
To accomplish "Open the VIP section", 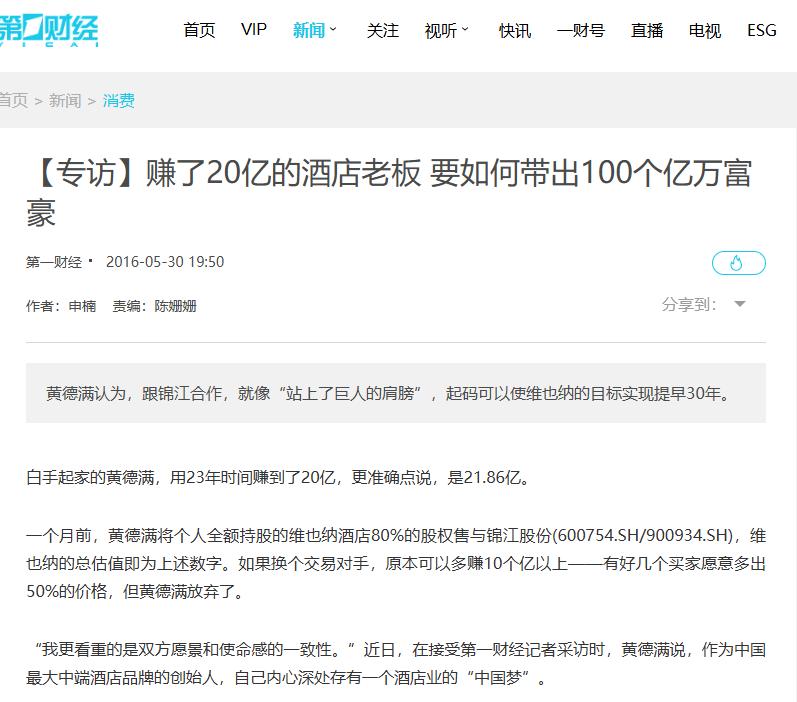I will pyautogui.click(x=254, y=29).
